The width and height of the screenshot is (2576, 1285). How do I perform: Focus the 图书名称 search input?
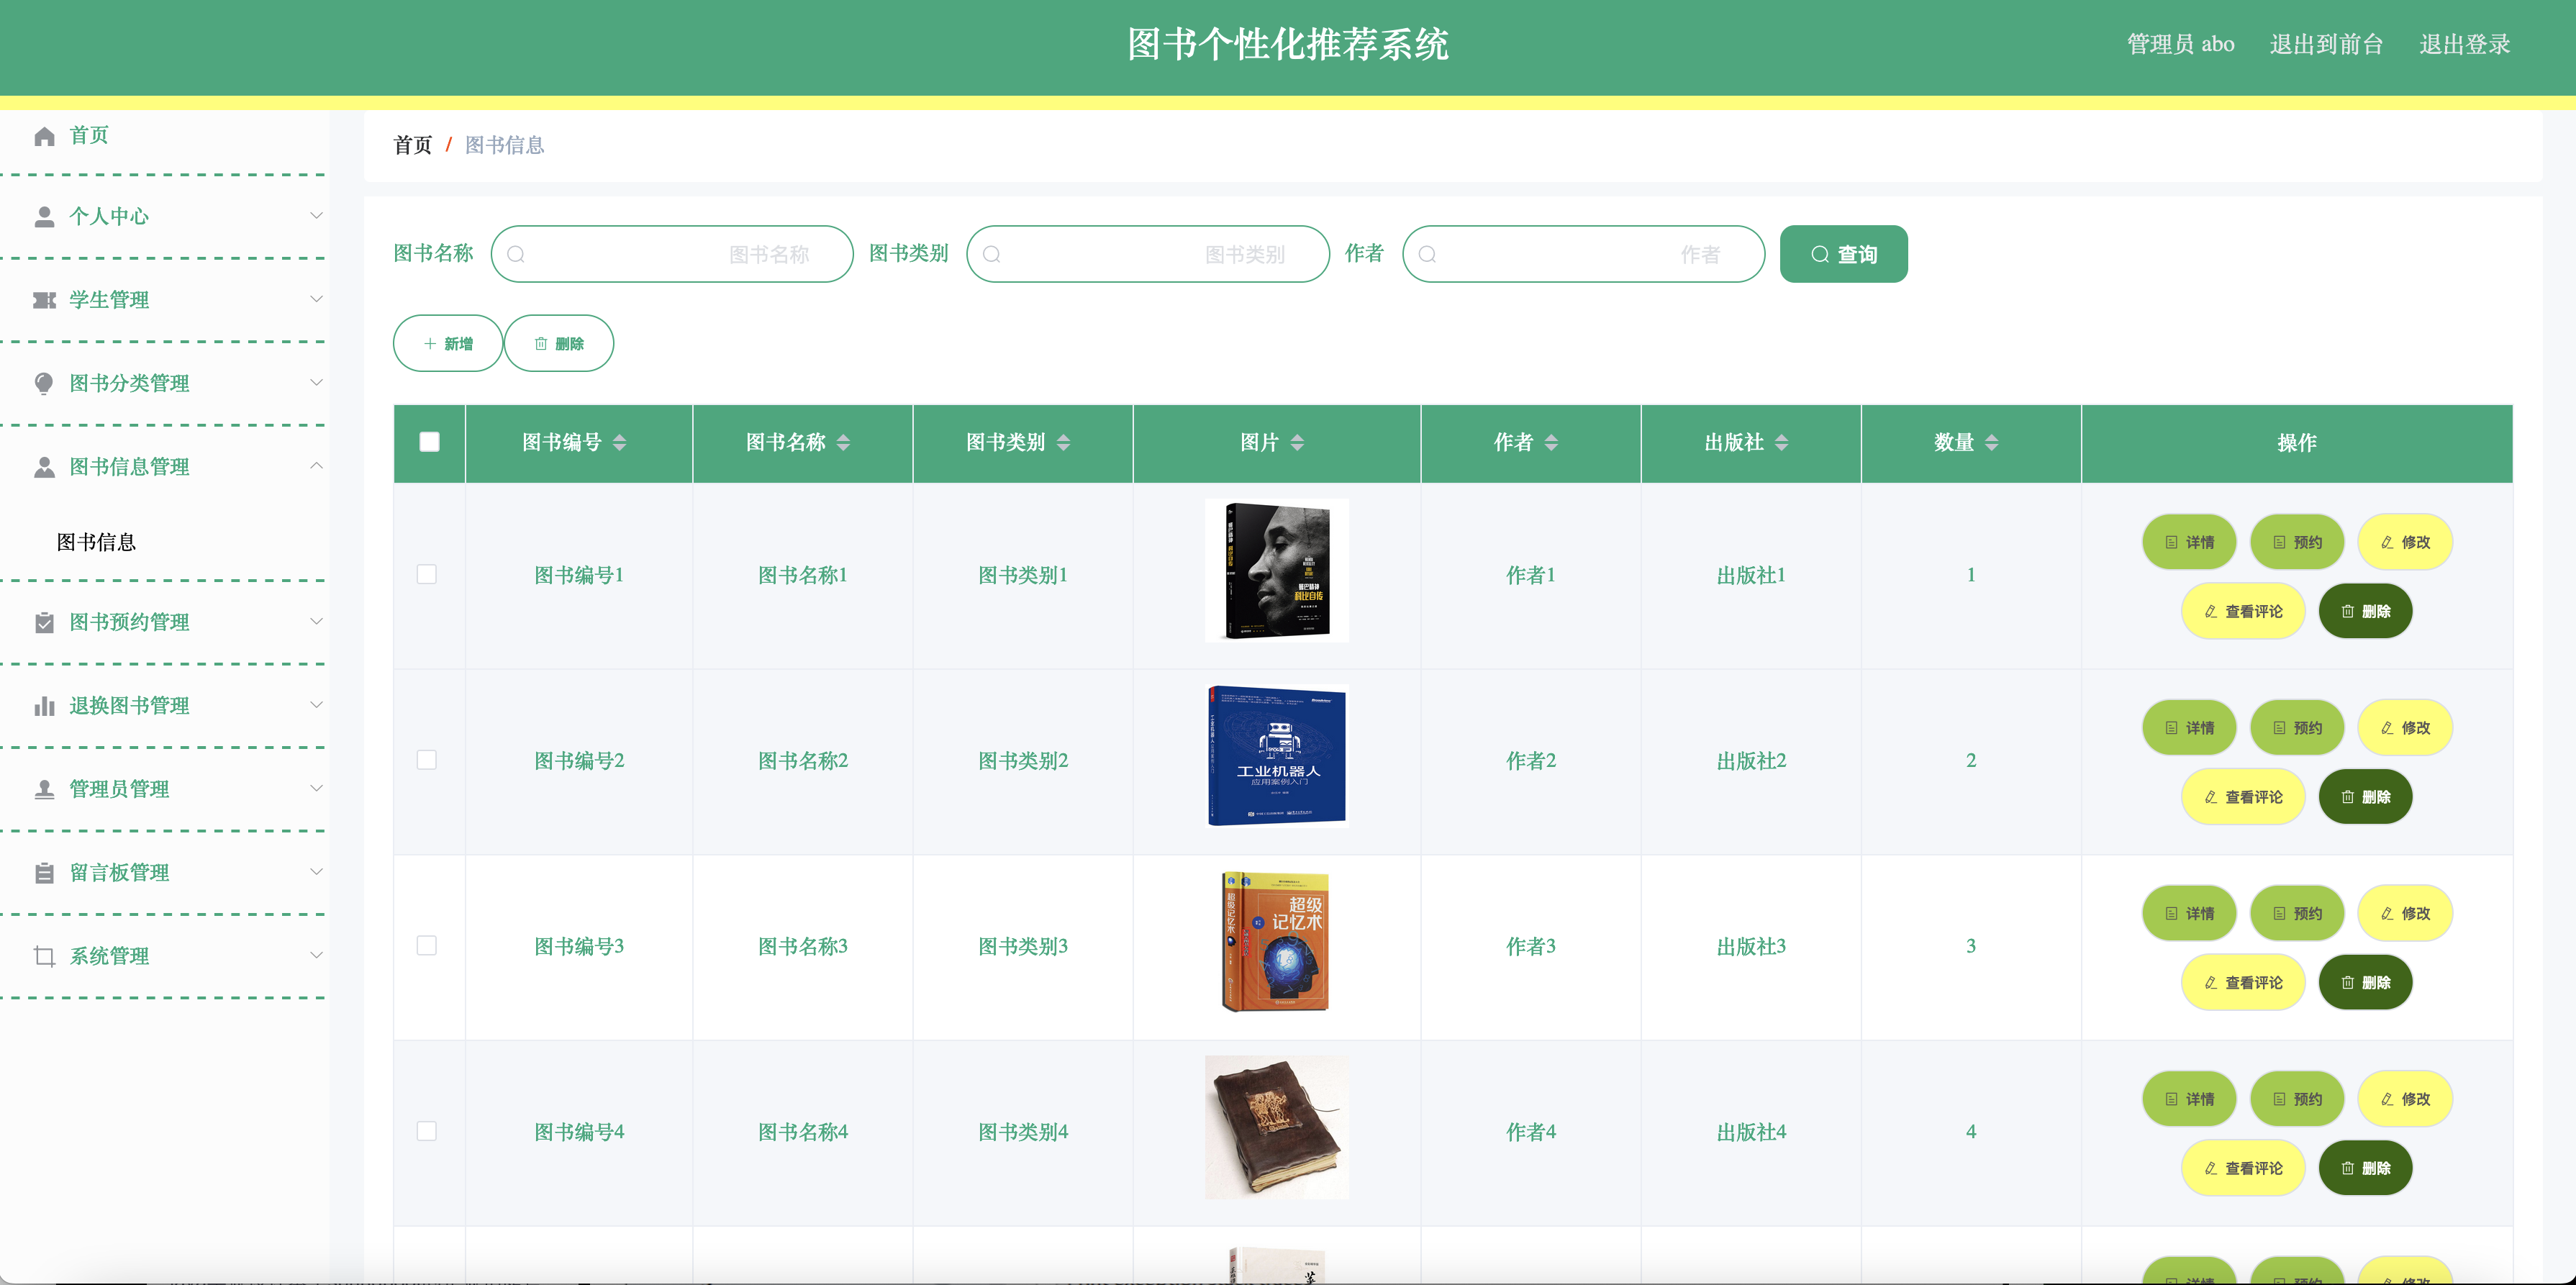click(672, 255)
